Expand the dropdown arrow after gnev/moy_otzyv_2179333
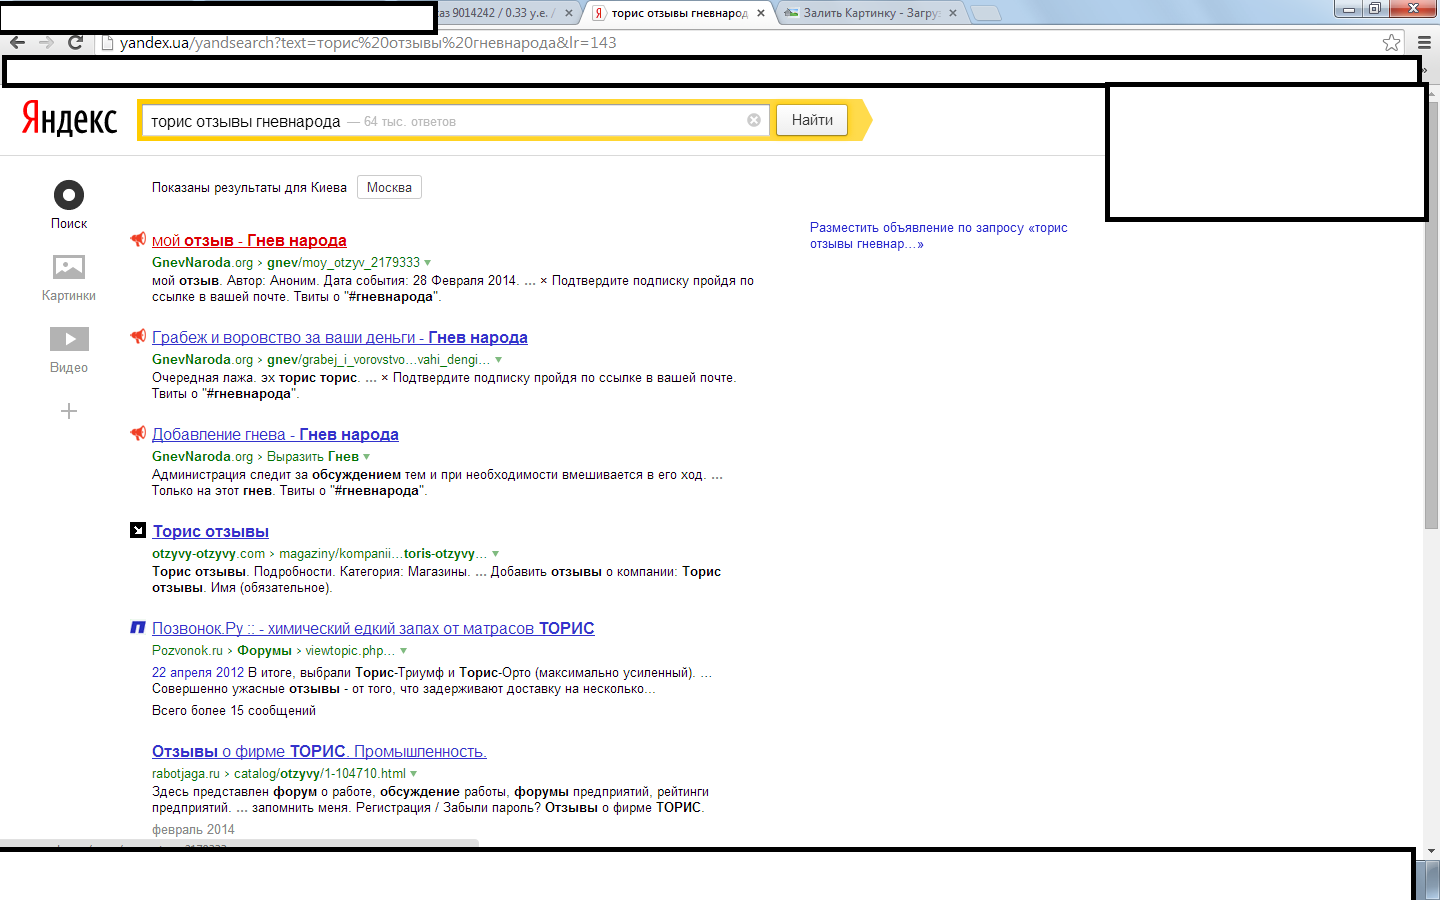 pyautogui.click(x=428, y=263)
